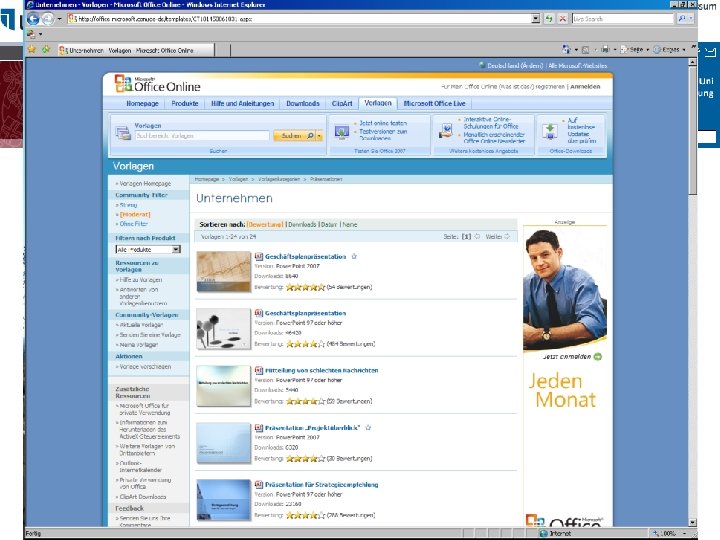
Task: Click the Homepage breadcrumb link
Action: tap(207, 179)
